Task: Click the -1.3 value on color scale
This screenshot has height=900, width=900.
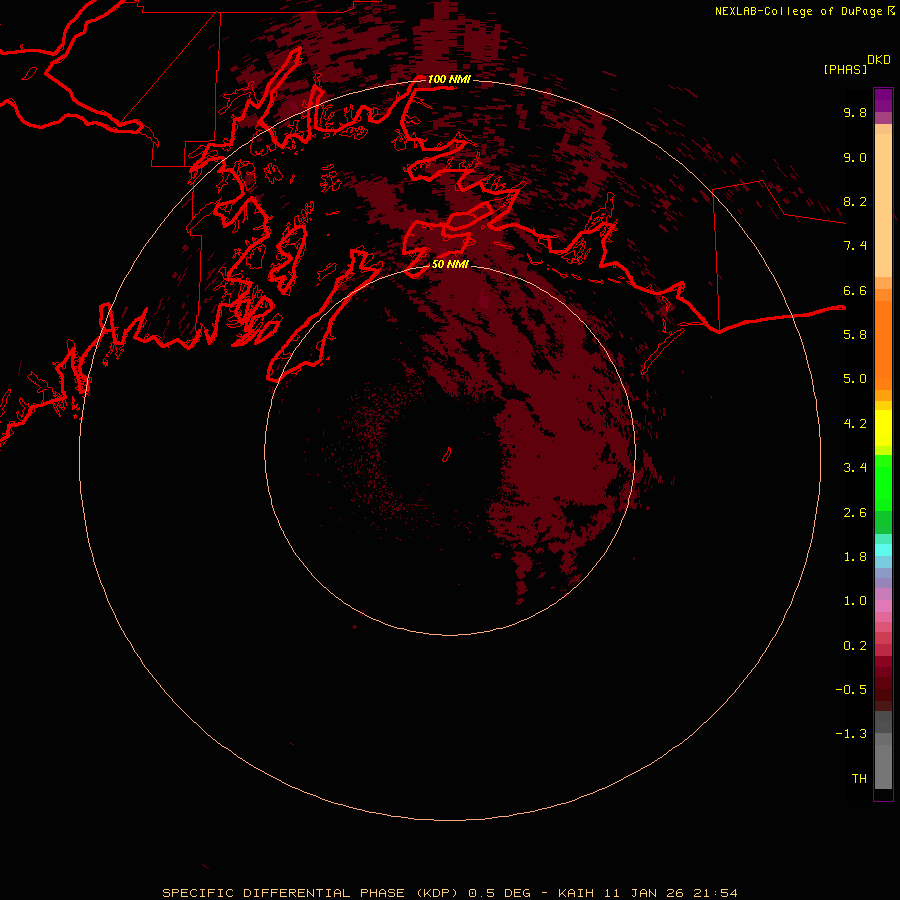Action: pyautogui.click(x=851, y=734)
